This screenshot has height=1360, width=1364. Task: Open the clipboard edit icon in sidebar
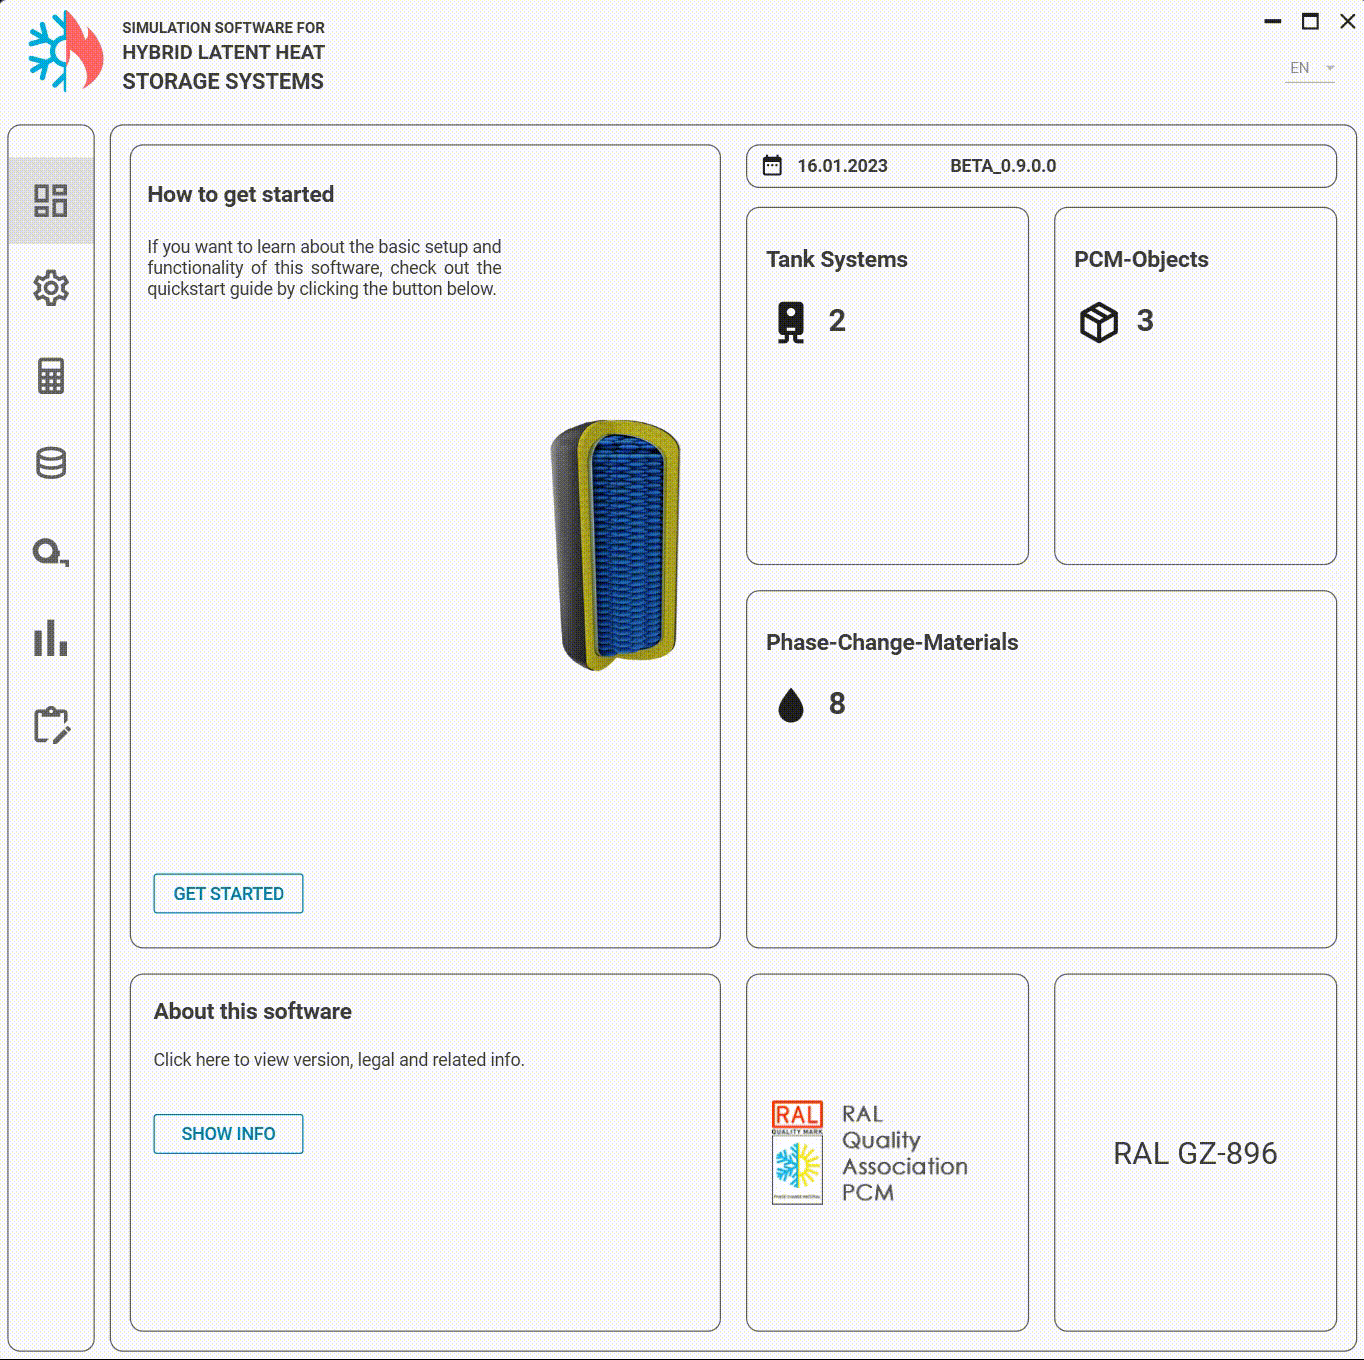click(x=51, y=725)
